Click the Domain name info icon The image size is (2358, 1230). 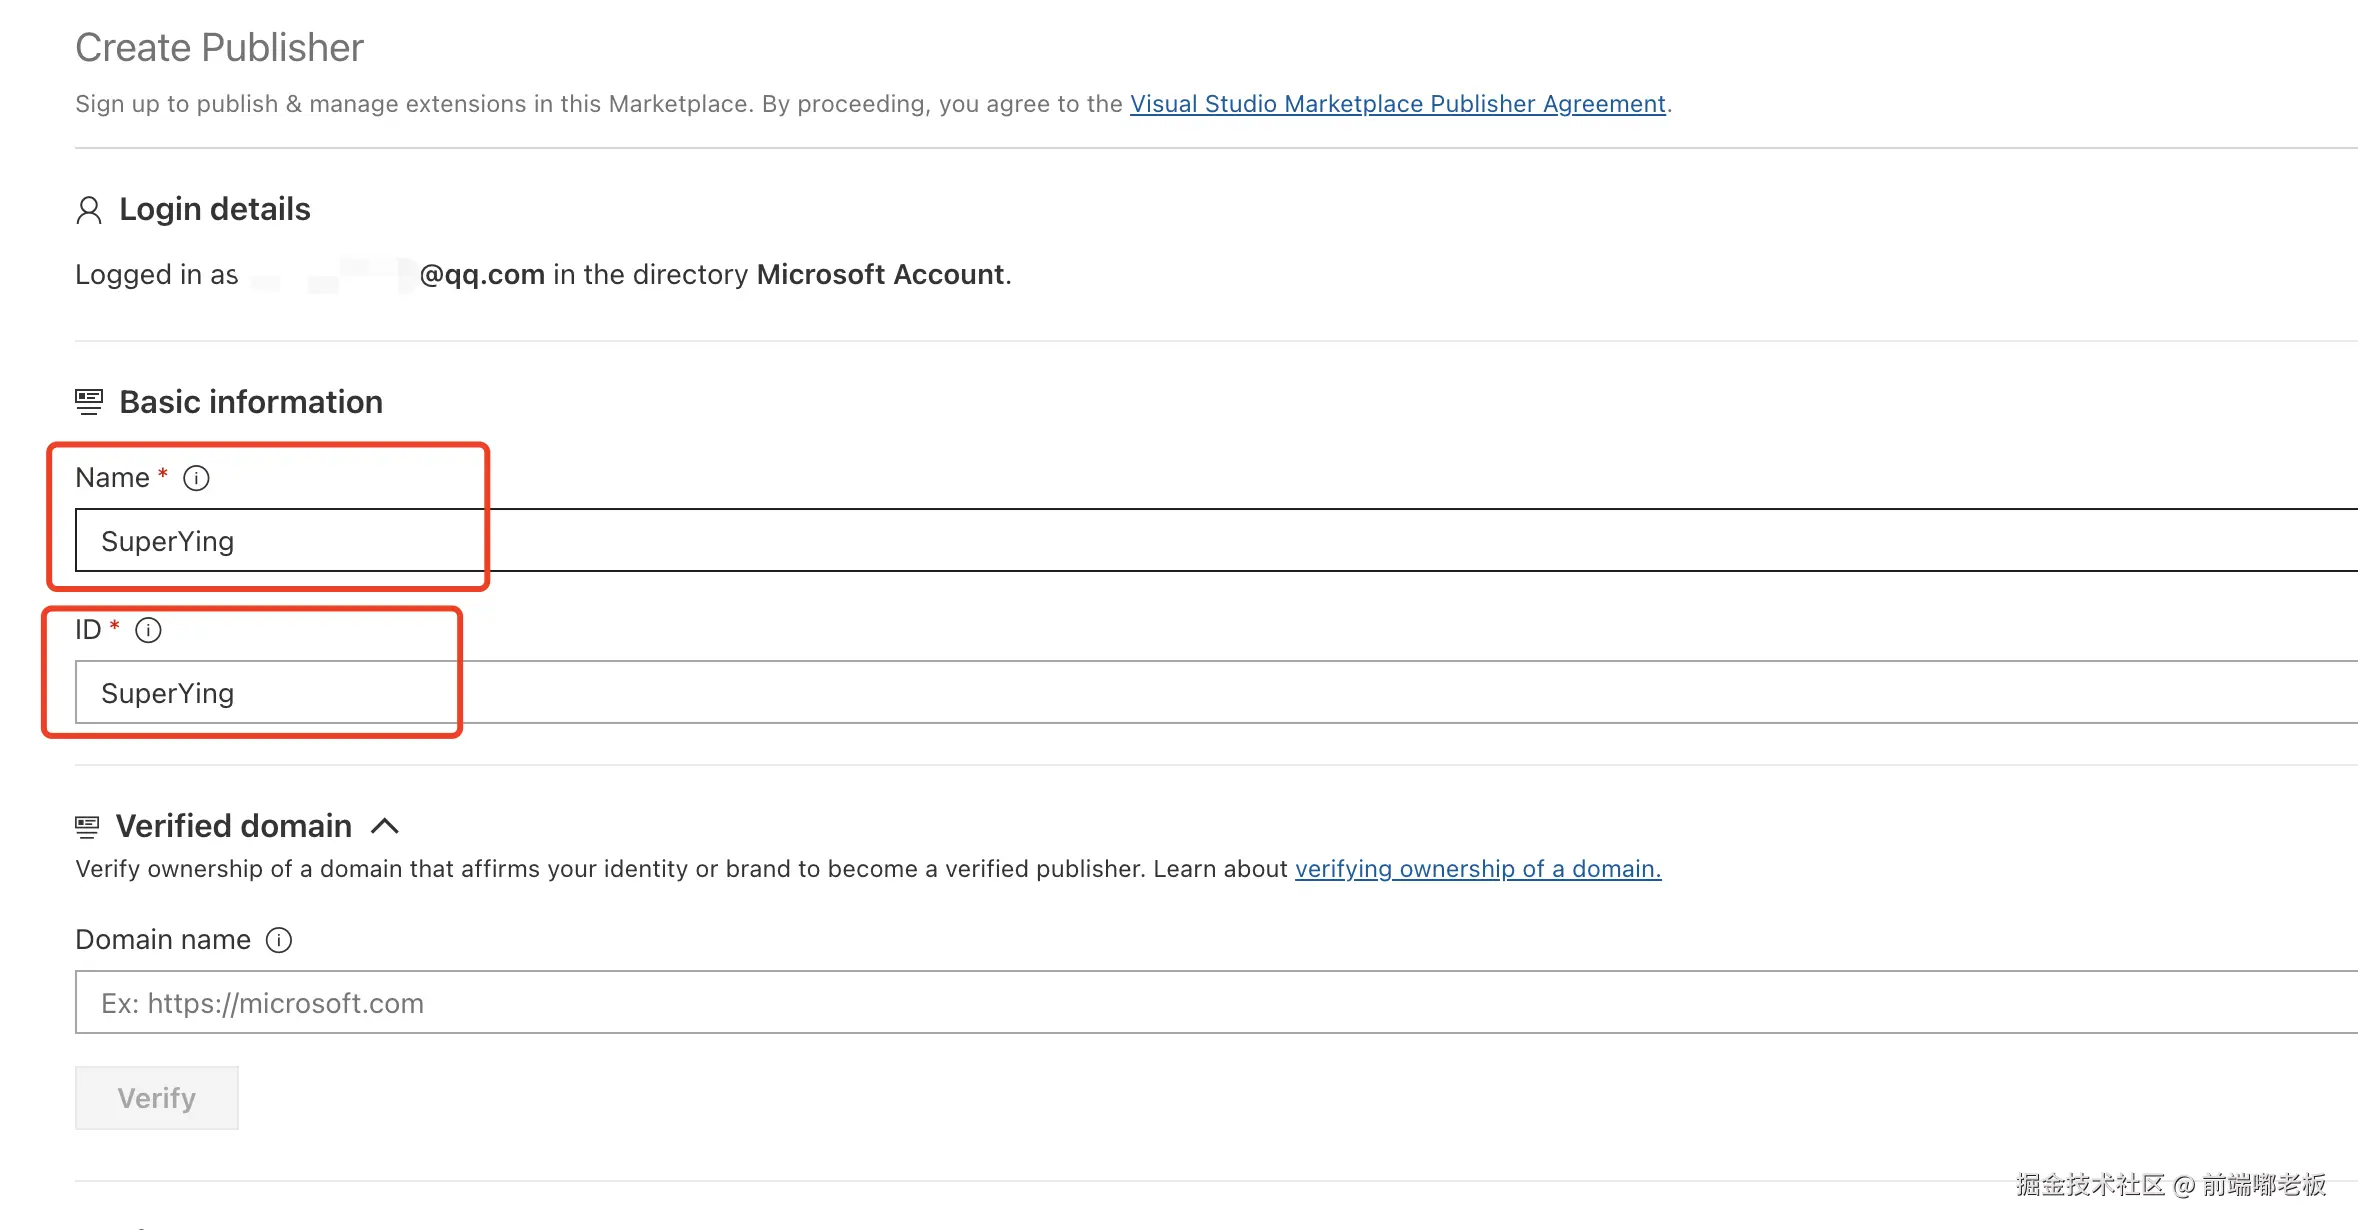click(x=279, y=940)
